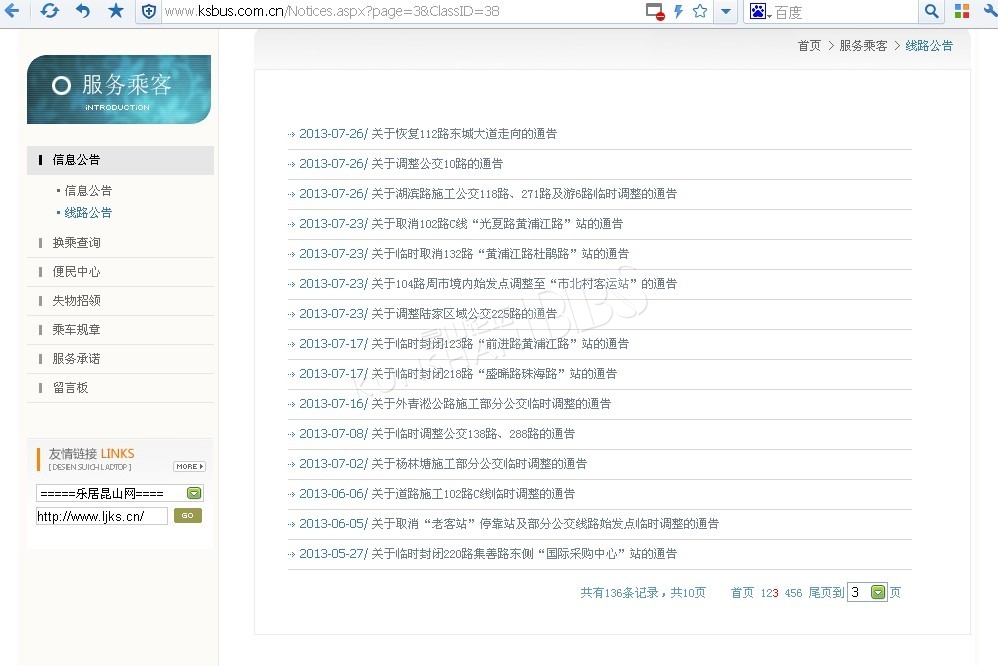
Task: Open 换乘查询 in sidebar
Action: tap(76, 243)
